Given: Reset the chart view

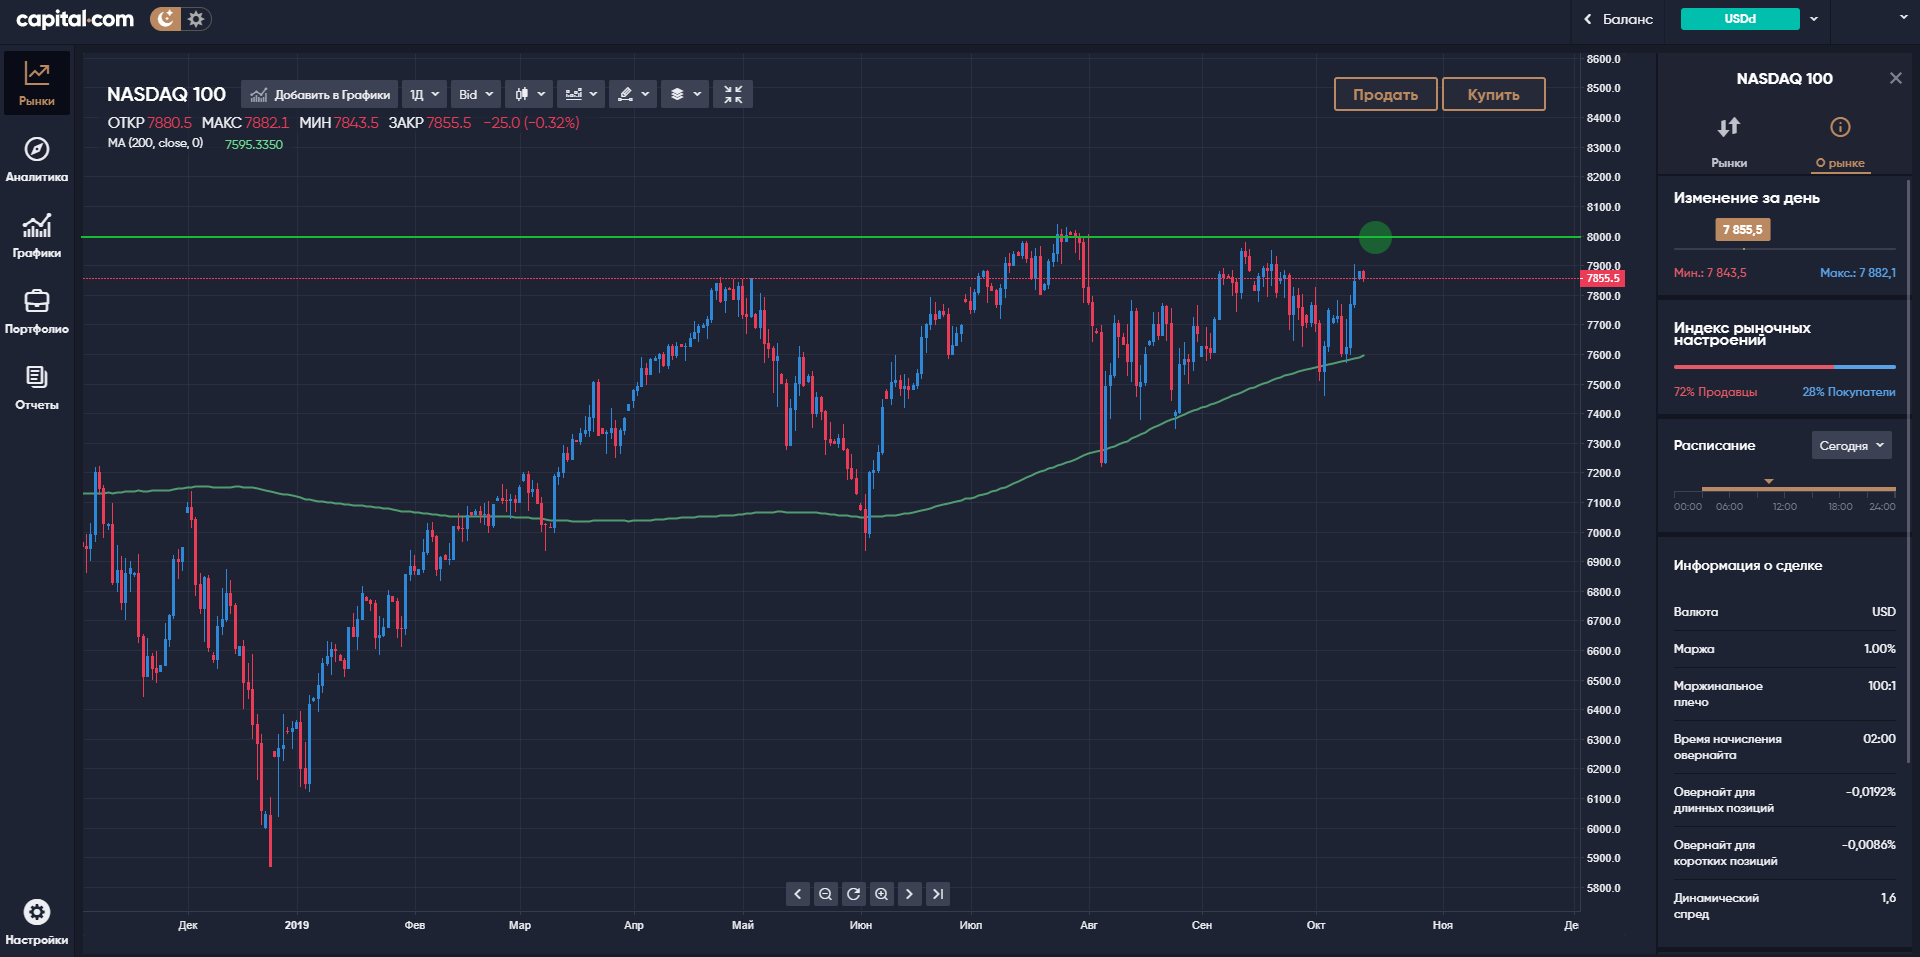Looking at the screenshot, I should 853,894.
